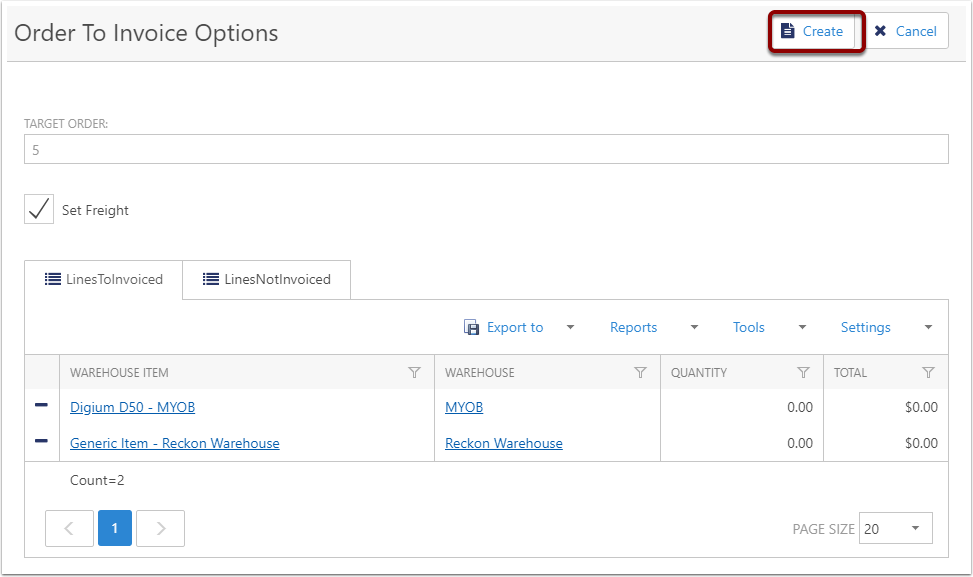The height and width of the screenshot is (577, 973).
Task: Remove the Generic Item - Reckon Warehouse line
Action: (x=41, y=442)
